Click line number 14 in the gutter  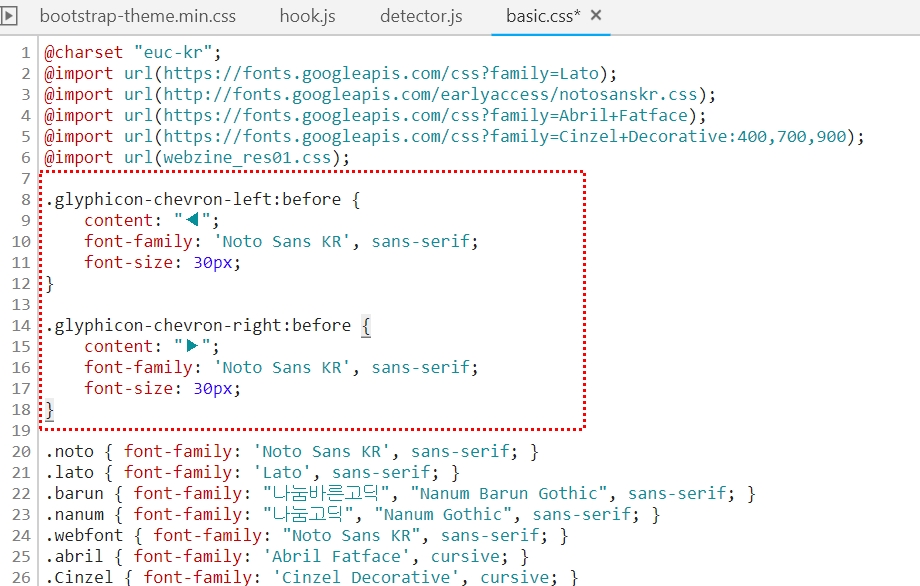coord(22,325)
